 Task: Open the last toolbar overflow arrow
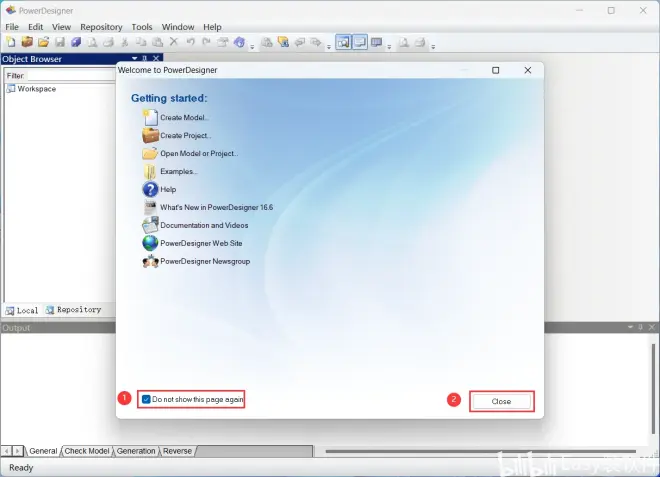pos(433,47)
